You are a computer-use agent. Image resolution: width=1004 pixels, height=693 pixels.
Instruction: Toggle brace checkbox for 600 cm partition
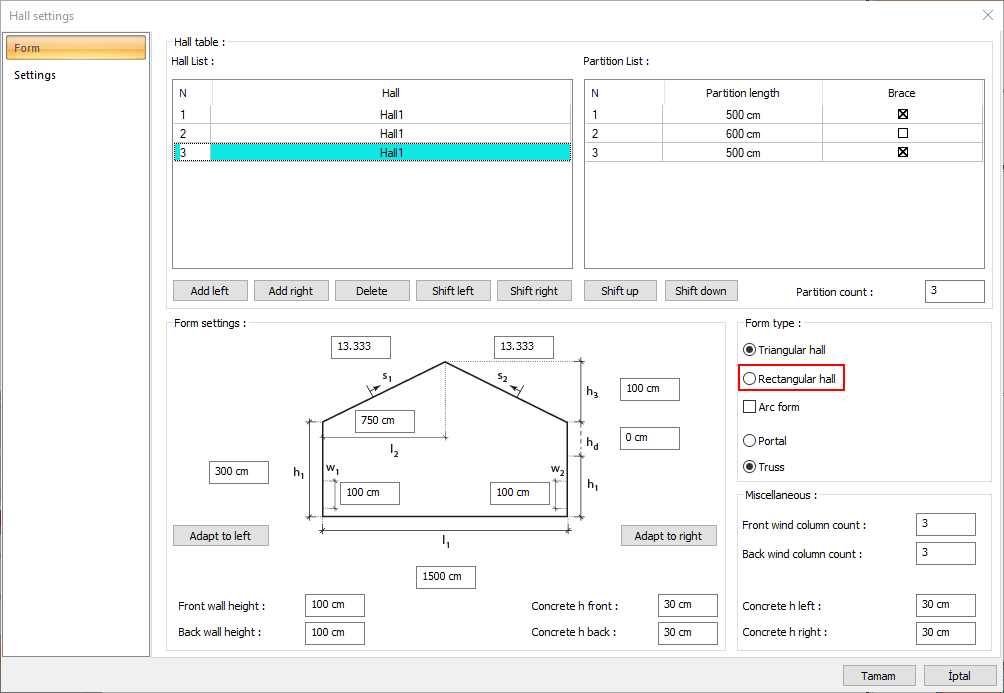point(902,133)
